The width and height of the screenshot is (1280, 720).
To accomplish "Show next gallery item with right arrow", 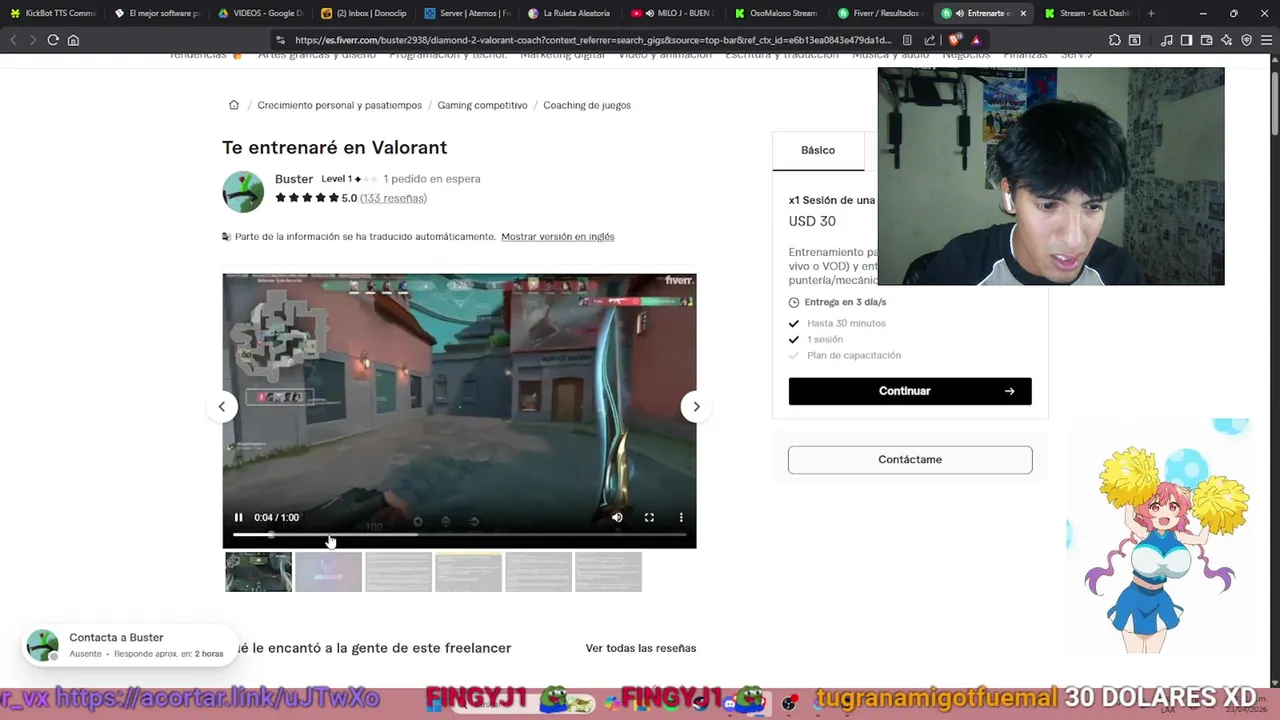I will coord(696,407).
